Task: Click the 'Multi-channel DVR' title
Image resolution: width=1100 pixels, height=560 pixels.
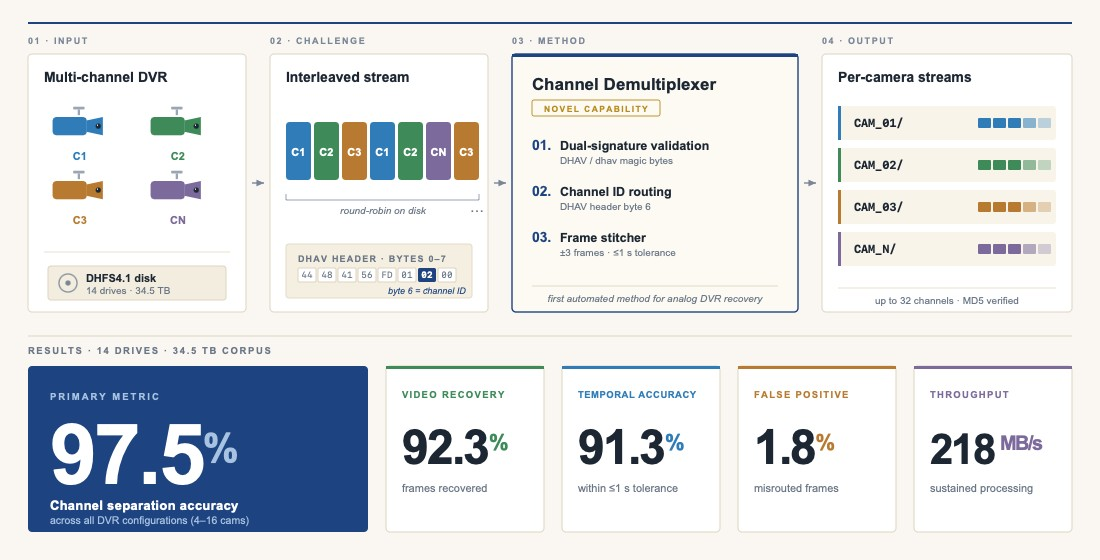Action: click(106, 77)
